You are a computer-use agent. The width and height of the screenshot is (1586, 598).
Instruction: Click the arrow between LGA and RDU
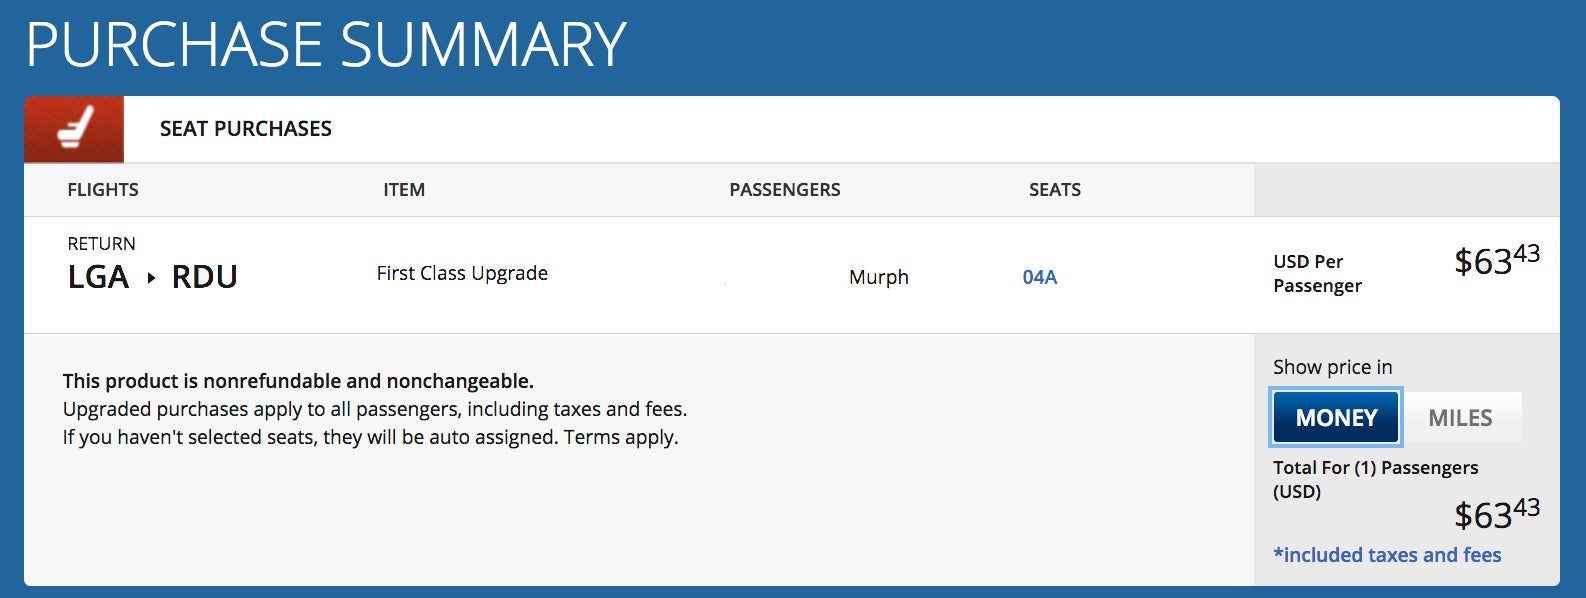151,278
